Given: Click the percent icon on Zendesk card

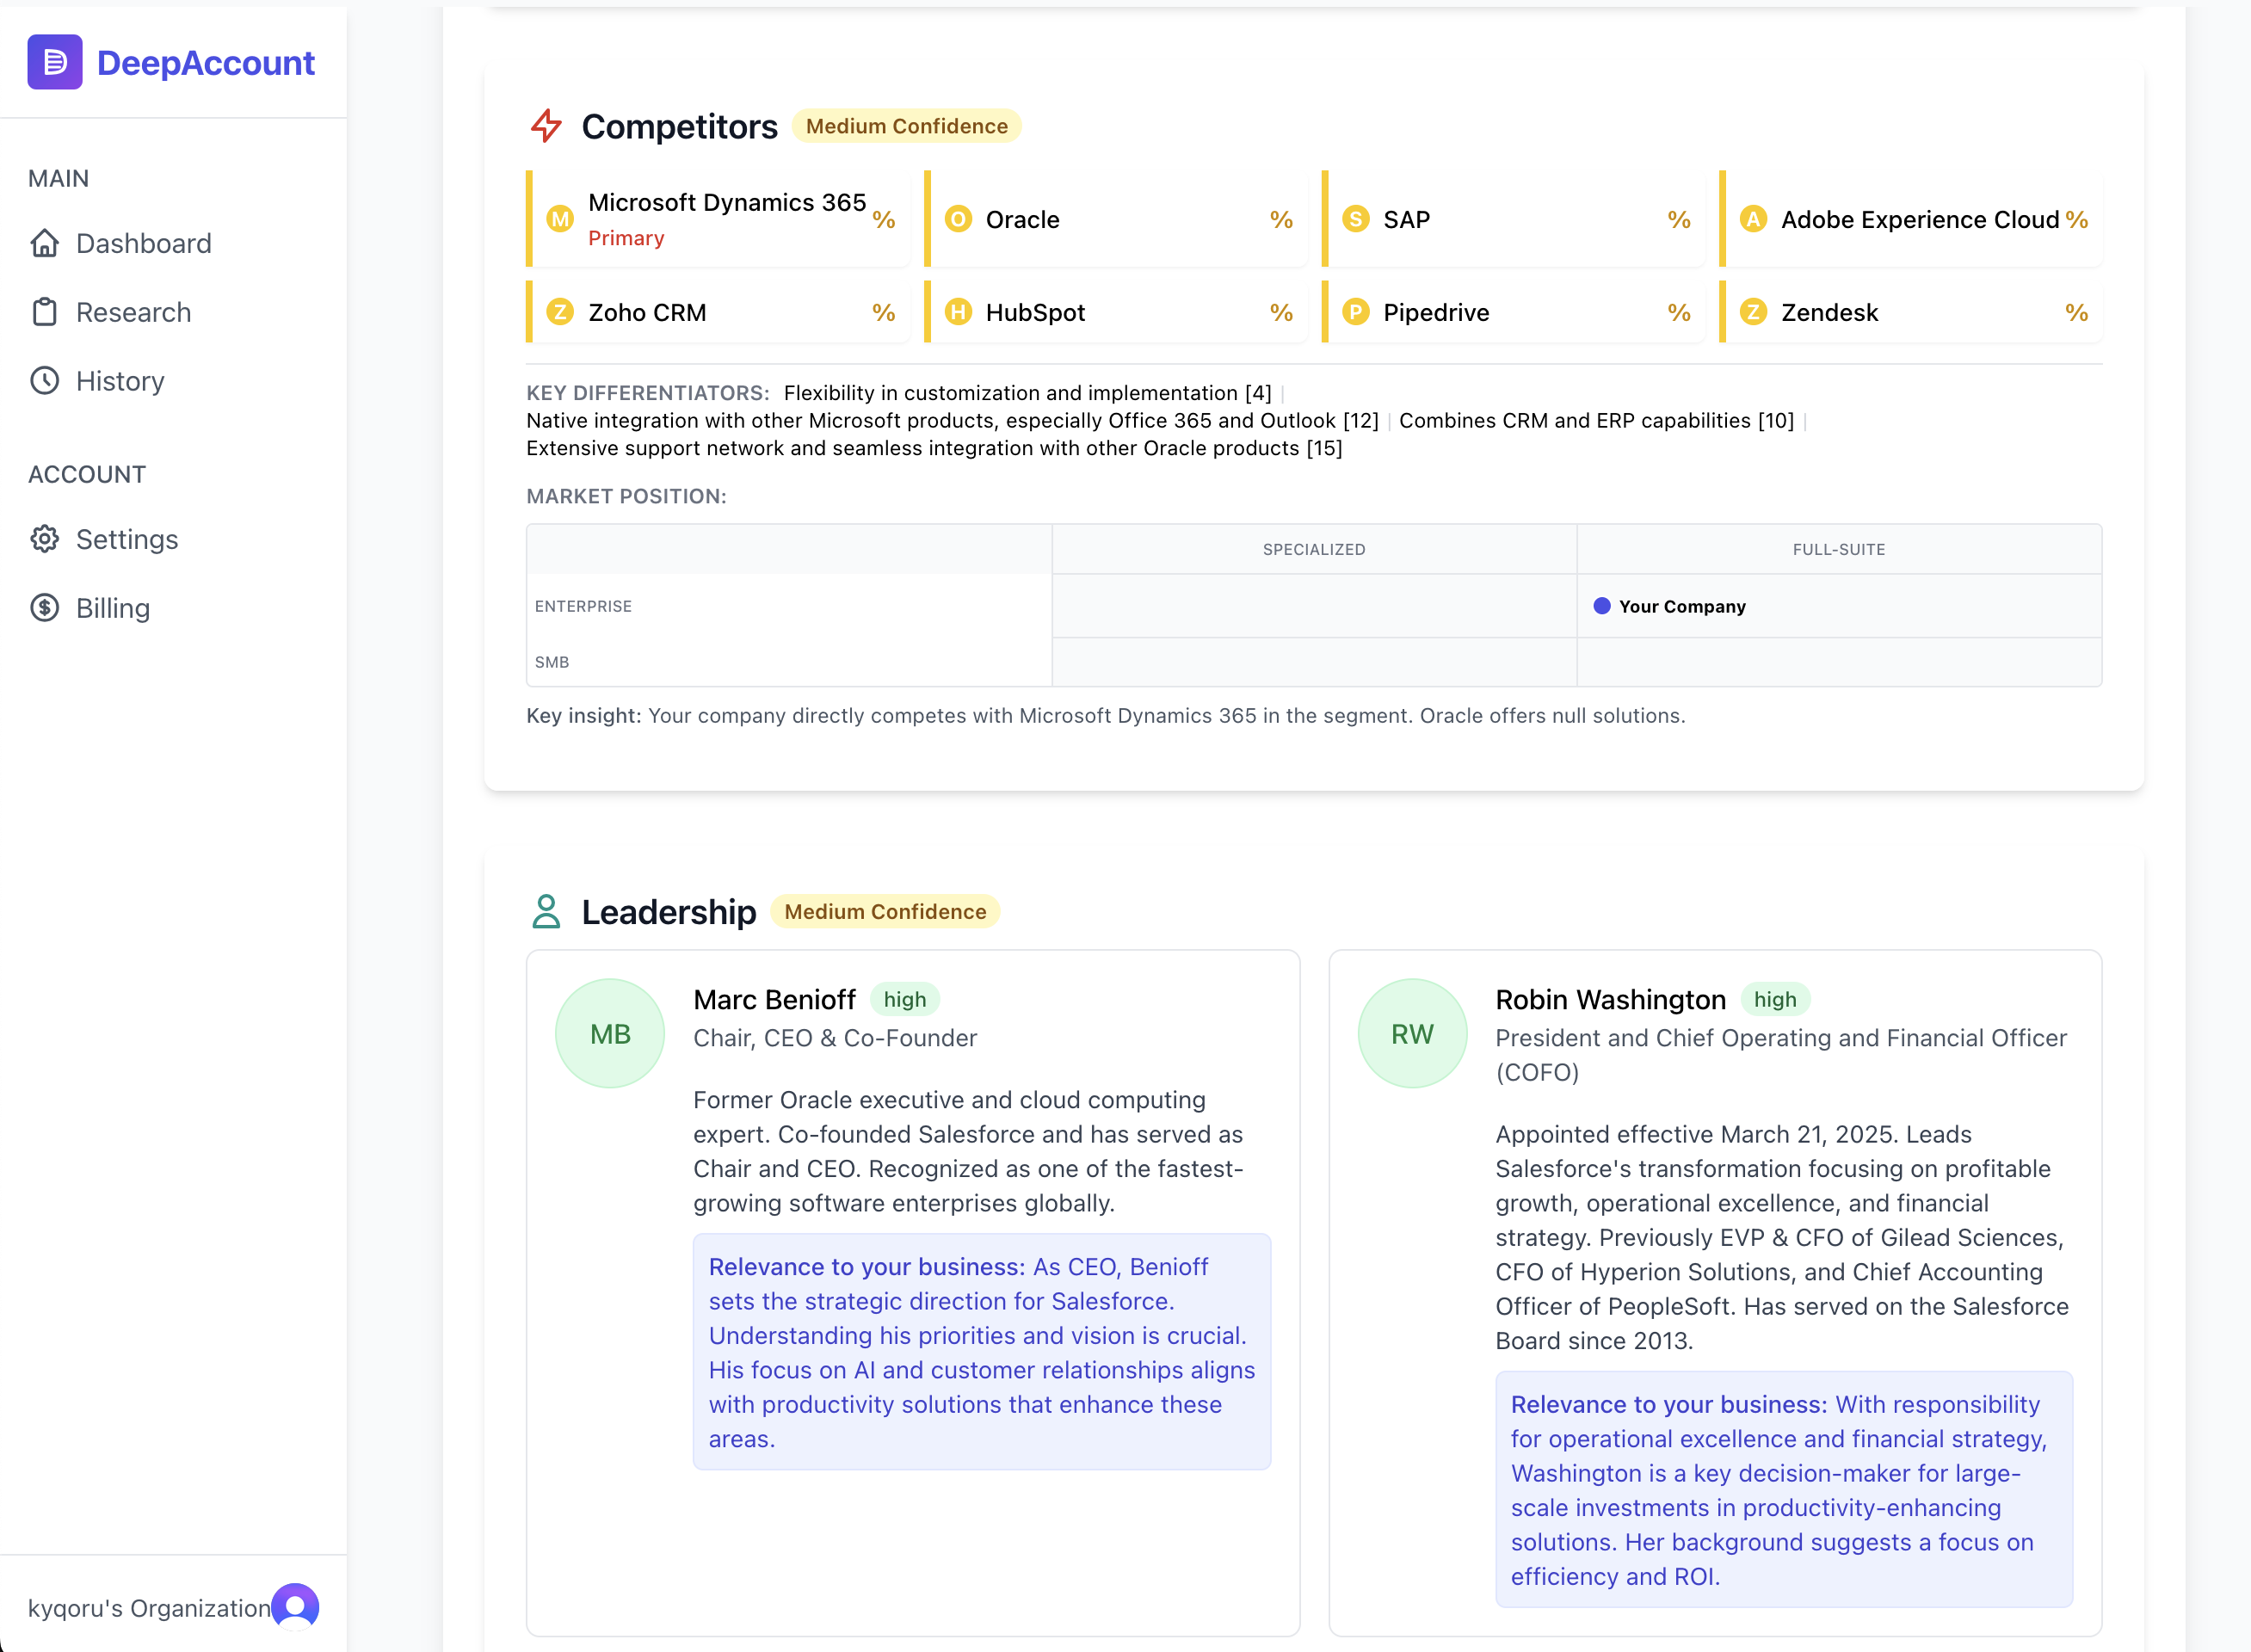Looking at the screenshot, I should tap(2076, 312).
